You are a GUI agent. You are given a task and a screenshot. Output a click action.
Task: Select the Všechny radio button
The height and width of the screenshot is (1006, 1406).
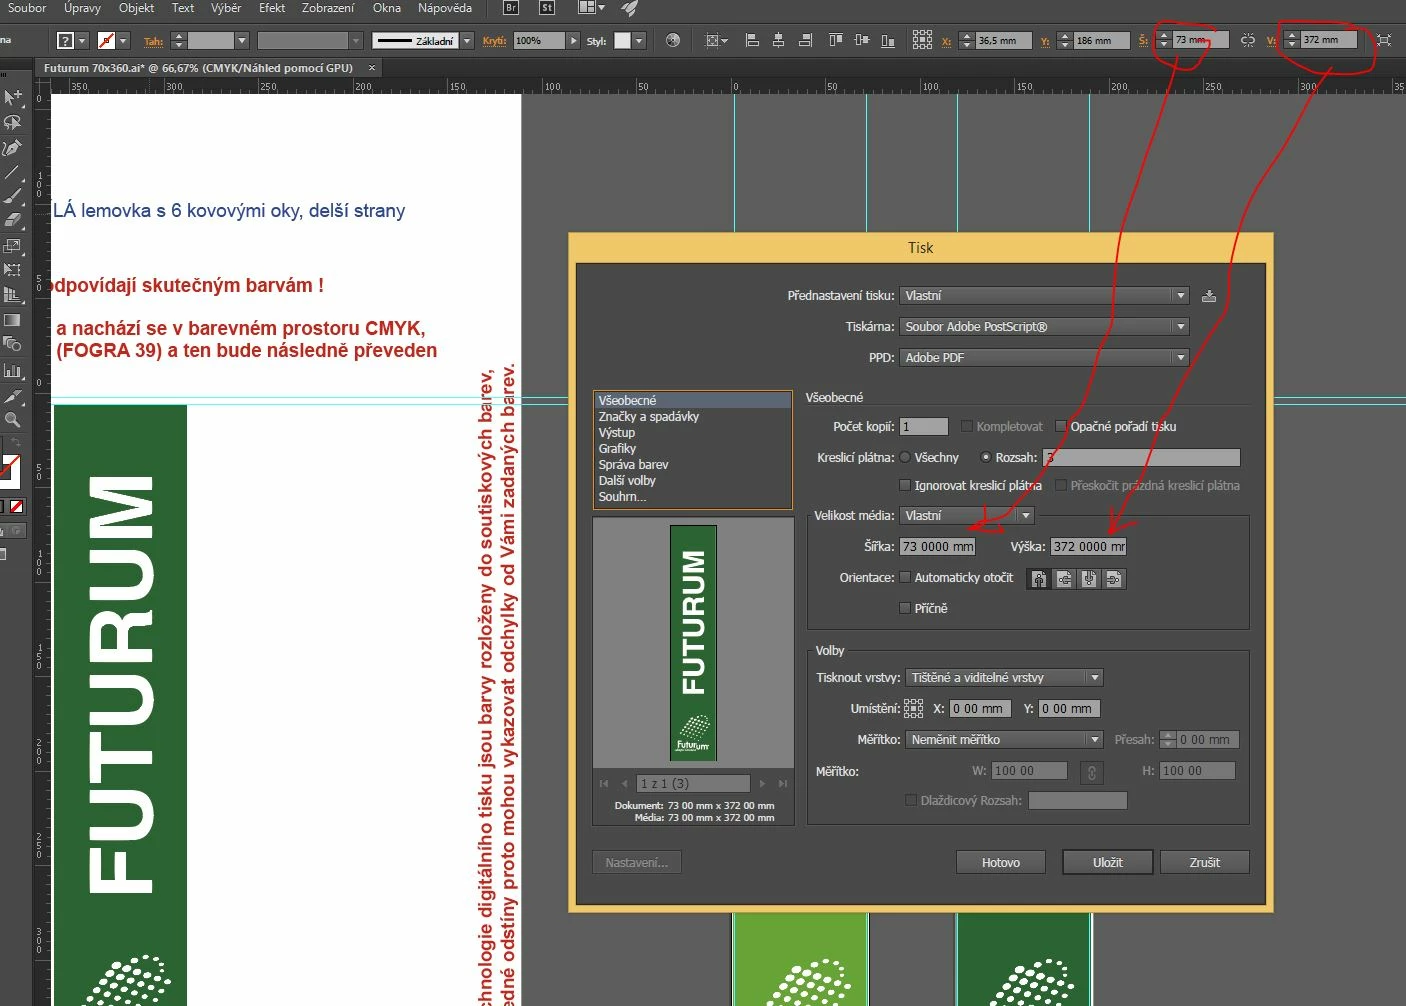tap(905, 457)
